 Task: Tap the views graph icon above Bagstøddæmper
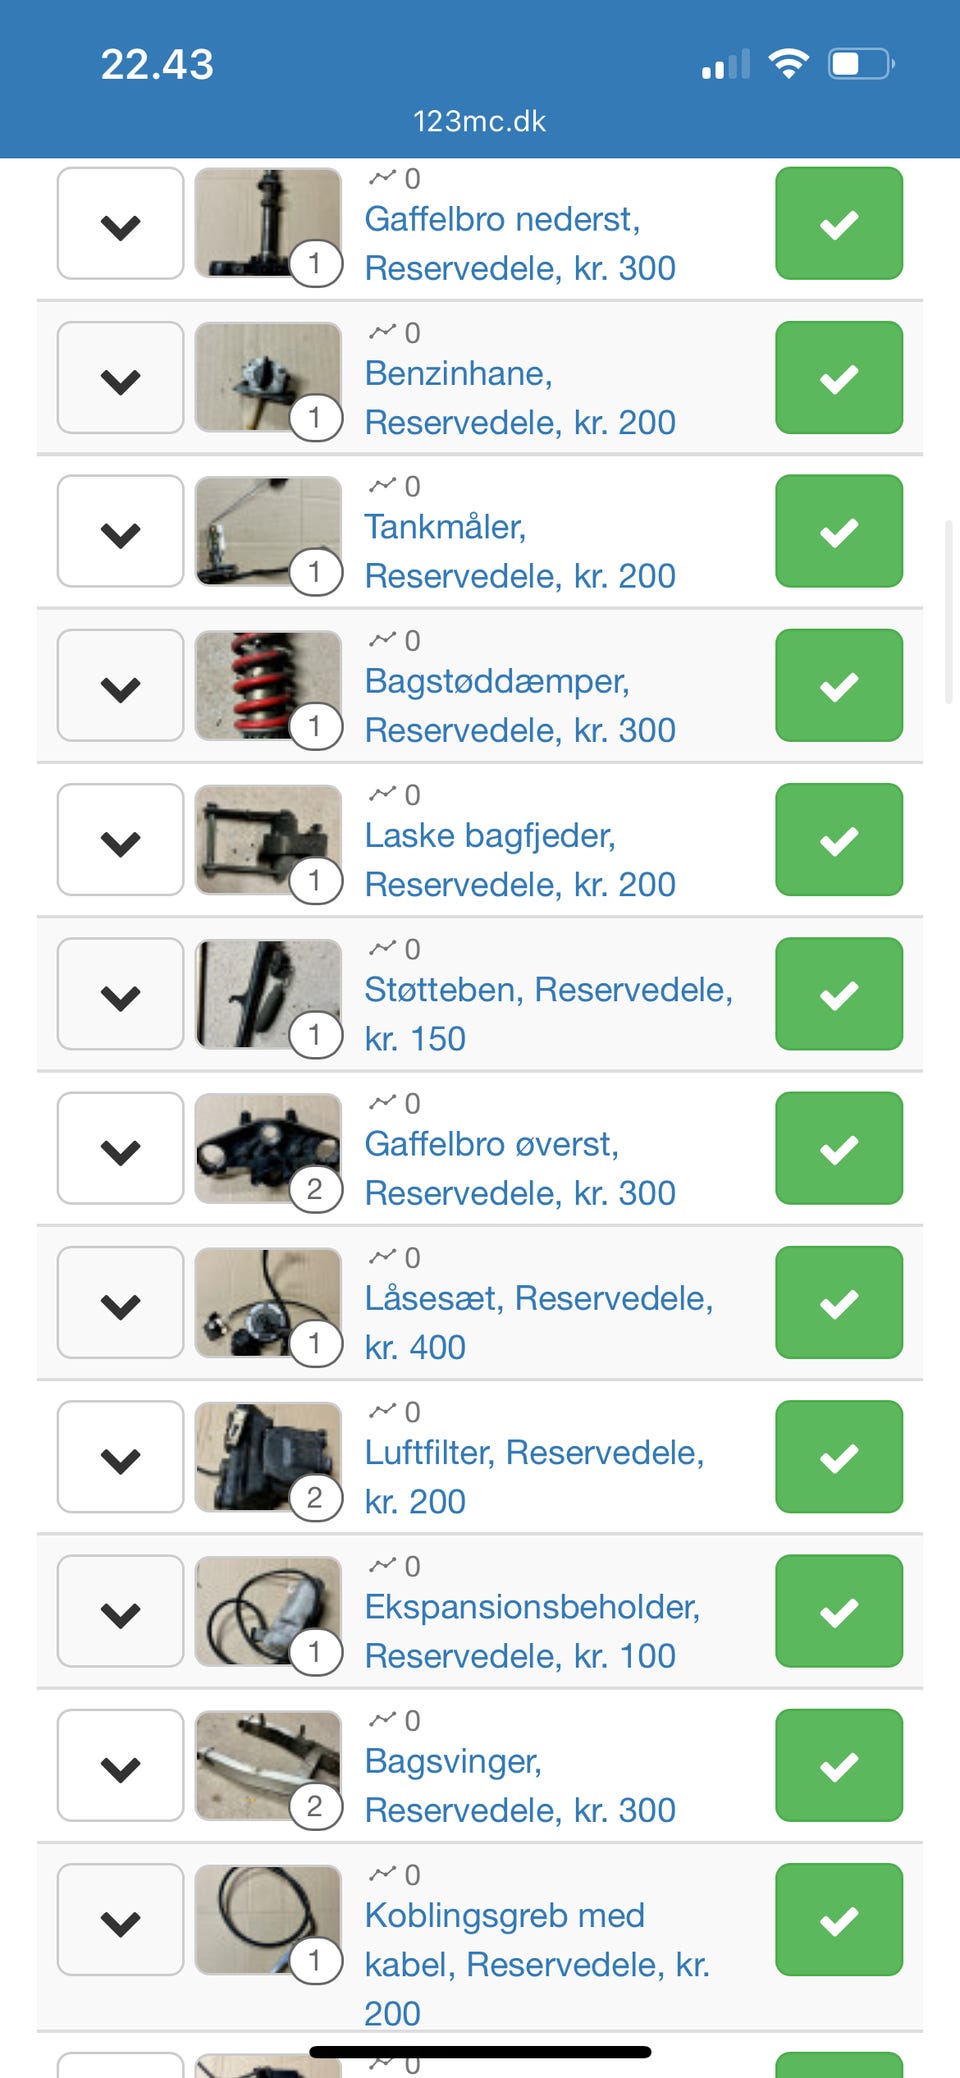[382, 640]
